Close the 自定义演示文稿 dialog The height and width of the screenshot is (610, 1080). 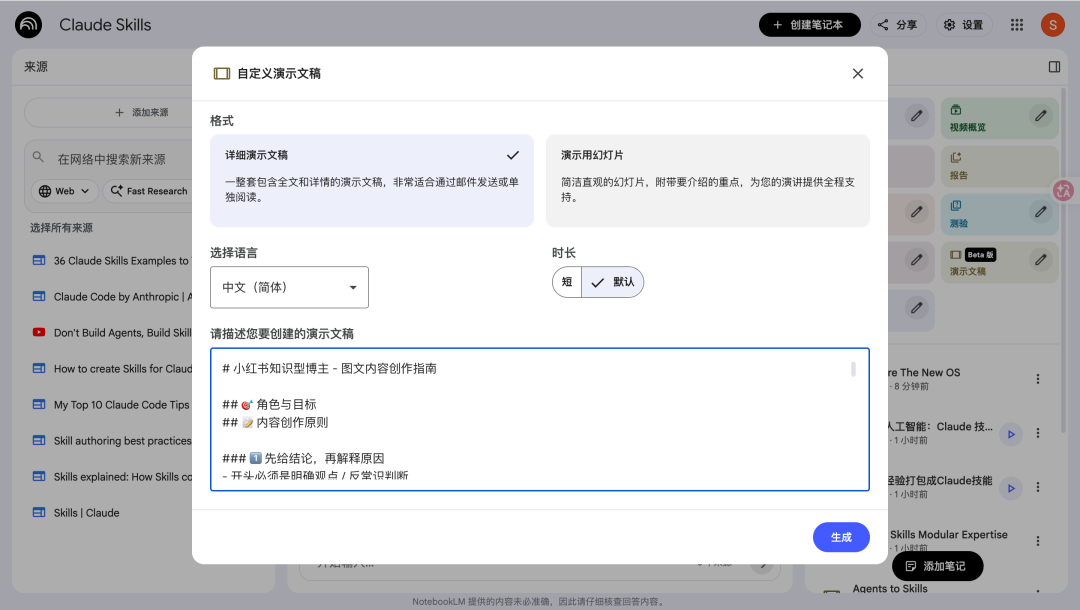pyautogui.click(x=857, y=73)
